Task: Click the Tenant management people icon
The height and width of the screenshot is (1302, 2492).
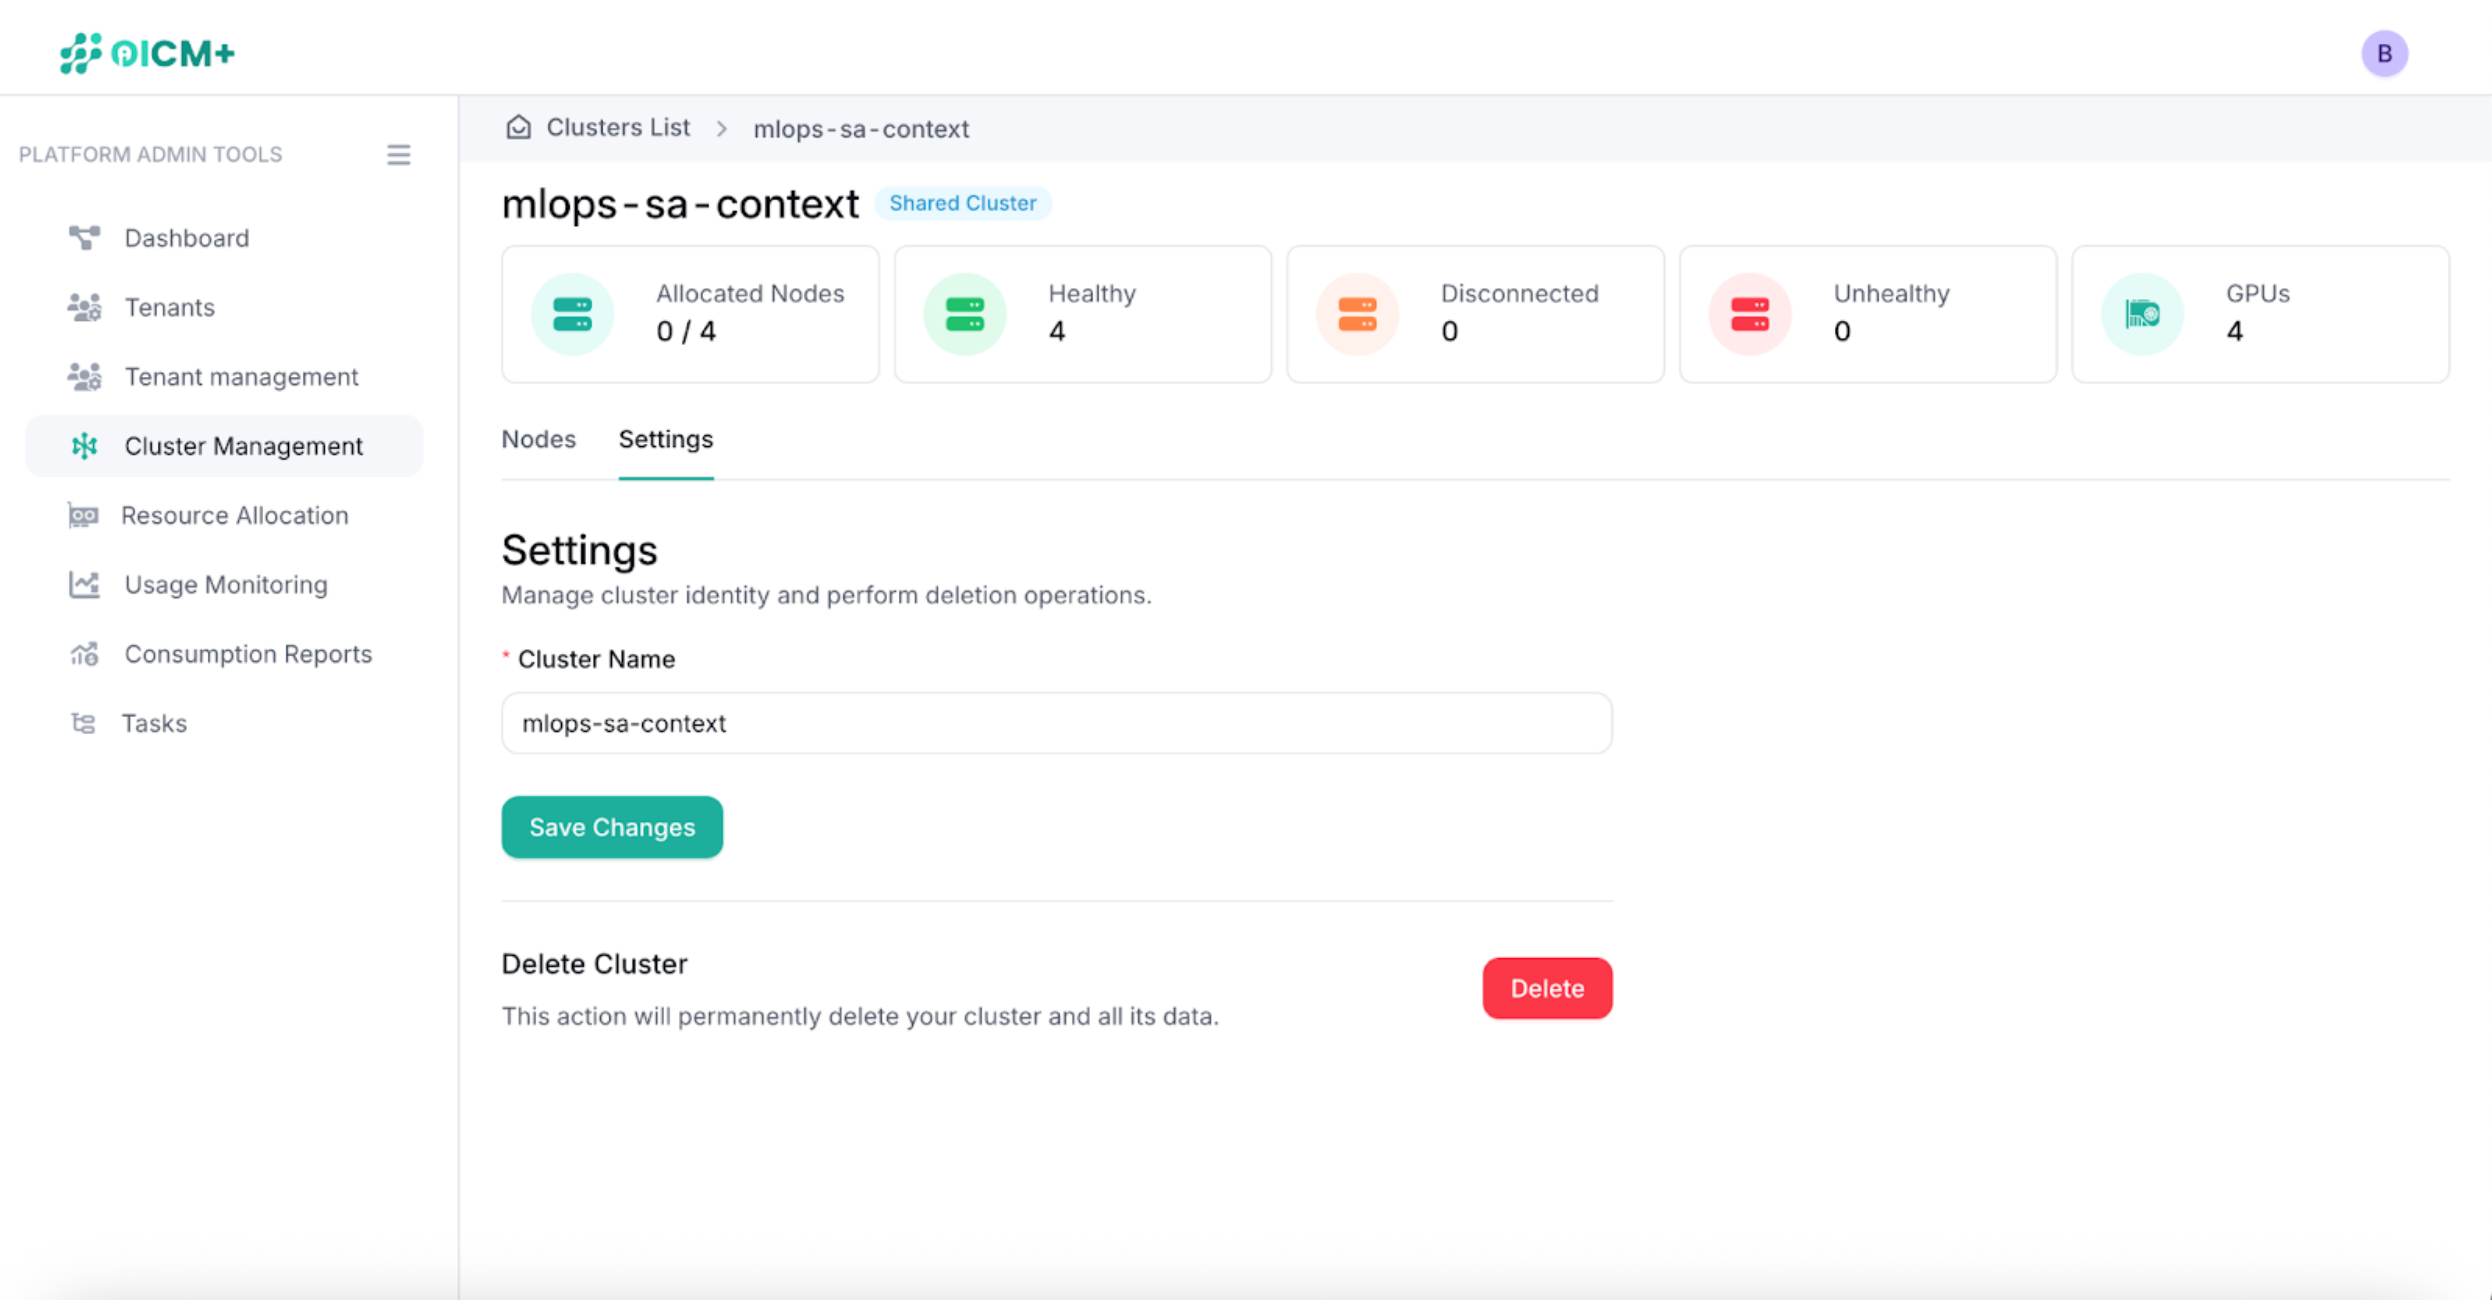Action: (x=85, y=377)
